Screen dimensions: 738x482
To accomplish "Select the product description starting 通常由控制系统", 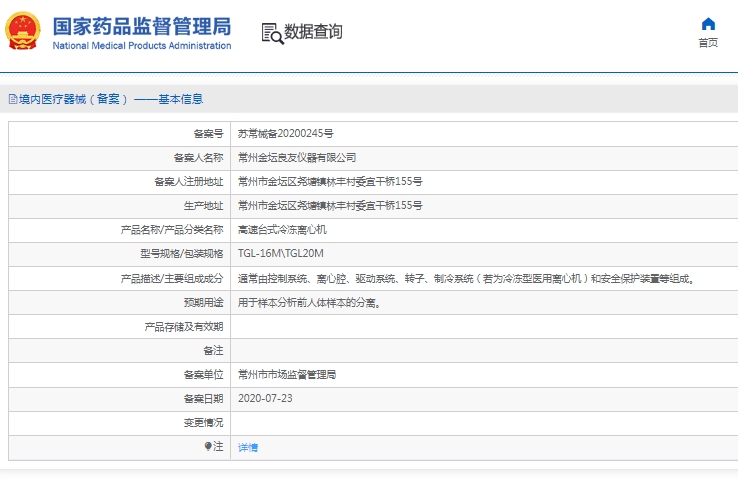I will (x=466, y=279).
